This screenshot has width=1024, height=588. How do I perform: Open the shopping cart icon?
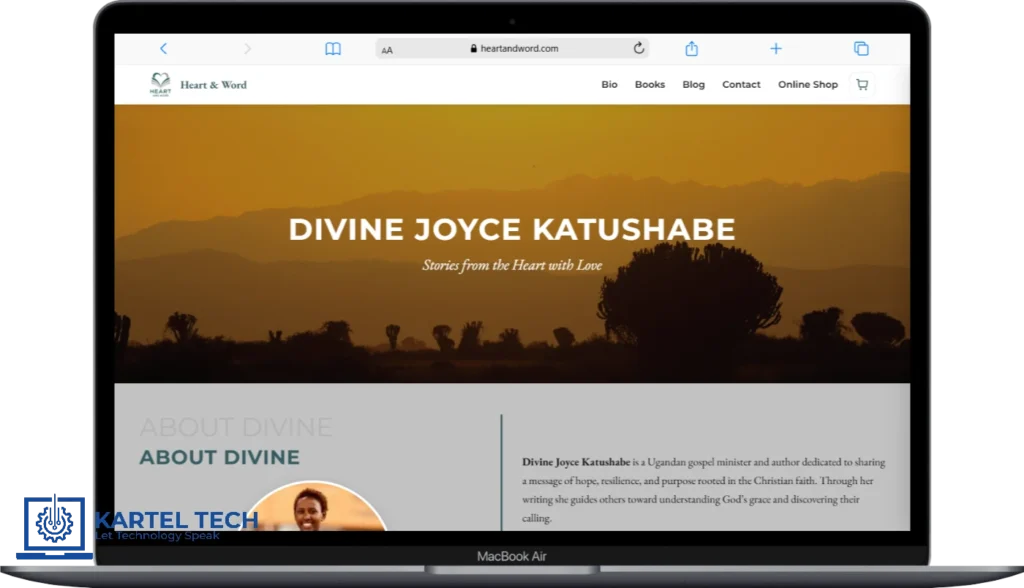862,85
